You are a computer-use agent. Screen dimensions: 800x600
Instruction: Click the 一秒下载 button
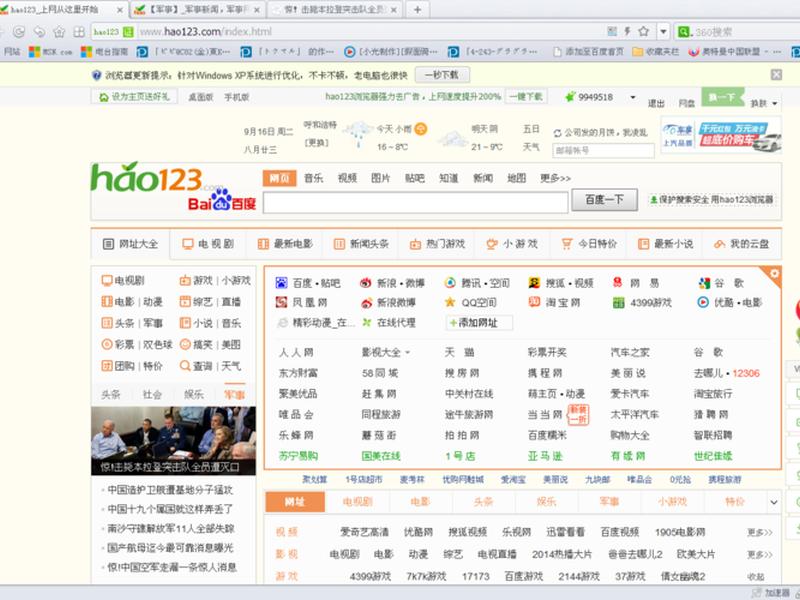pos(442,75)
